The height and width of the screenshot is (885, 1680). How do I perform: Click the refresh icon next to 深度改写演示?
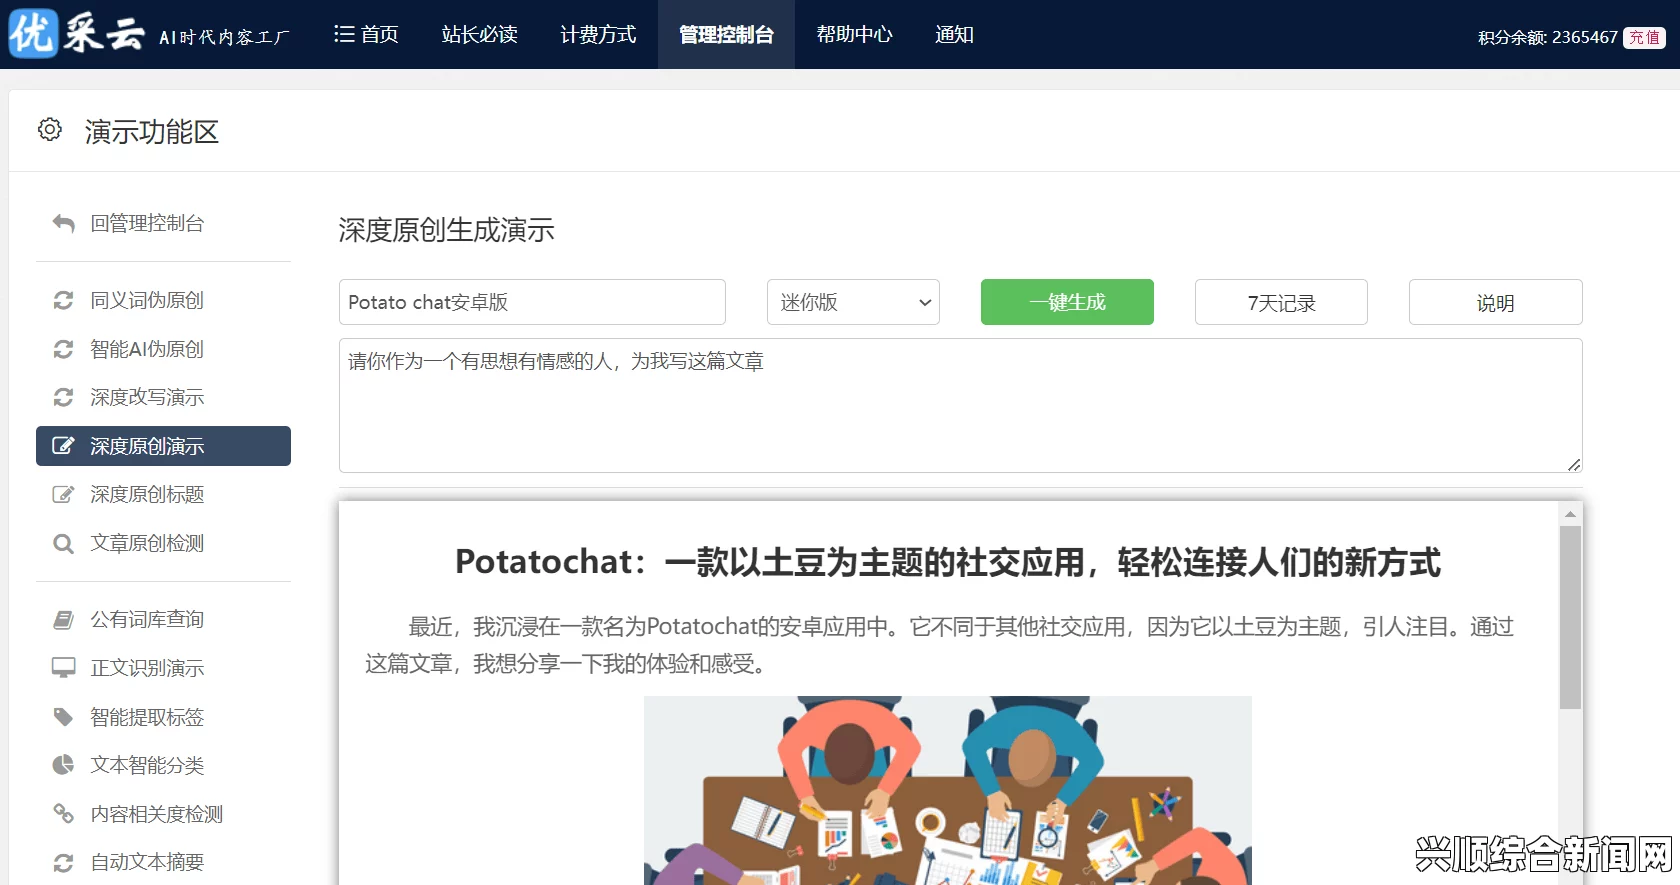click(x=63, y=397)
